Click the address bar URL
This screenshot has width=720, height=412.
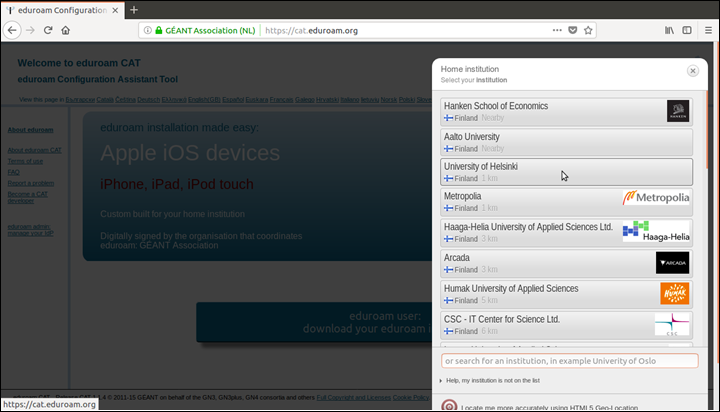[x=311, y=30]
